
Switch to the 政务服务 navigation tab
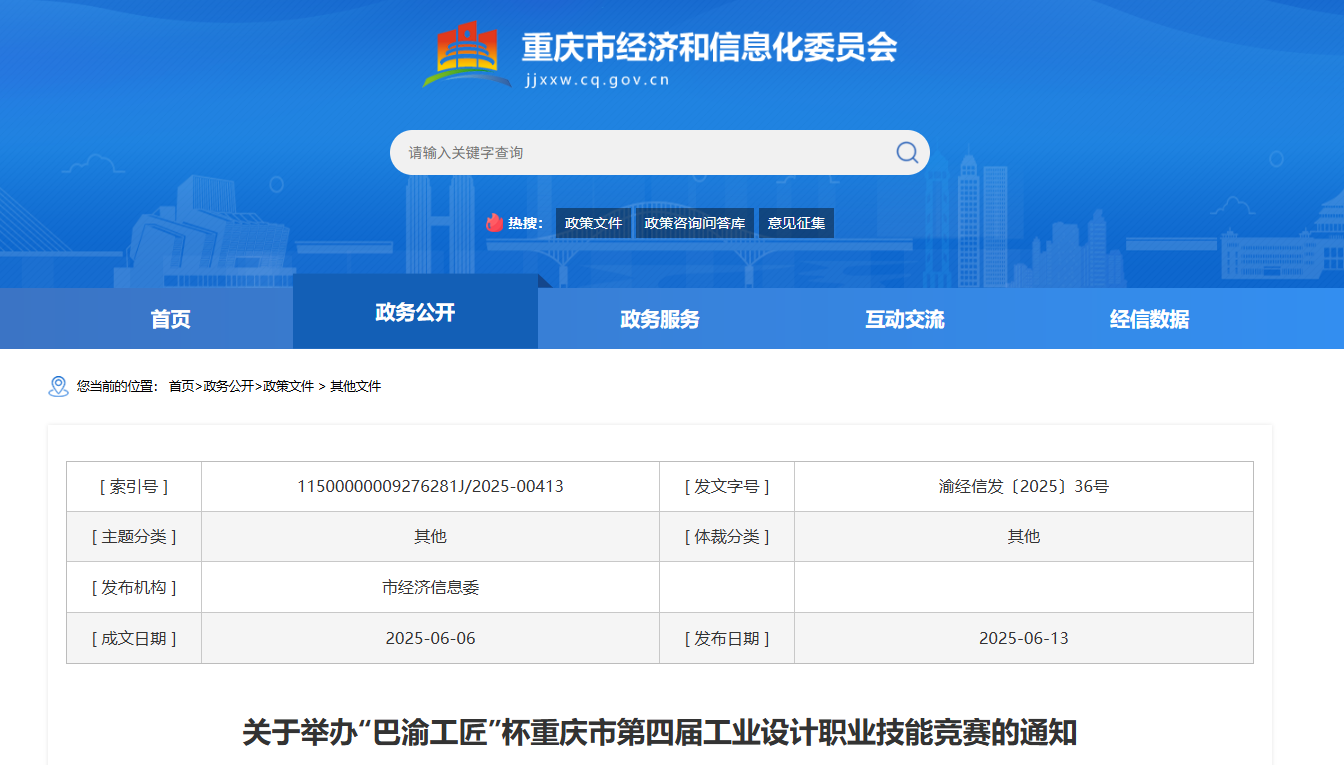(x=660, y=319)
